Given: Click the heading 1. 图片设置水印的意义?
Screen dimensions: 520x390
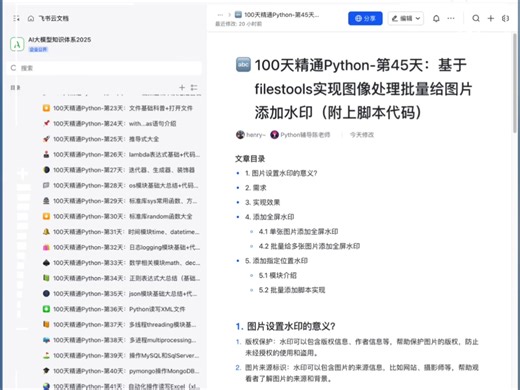Looking at the screenshot, I should [x=286, y=326].
